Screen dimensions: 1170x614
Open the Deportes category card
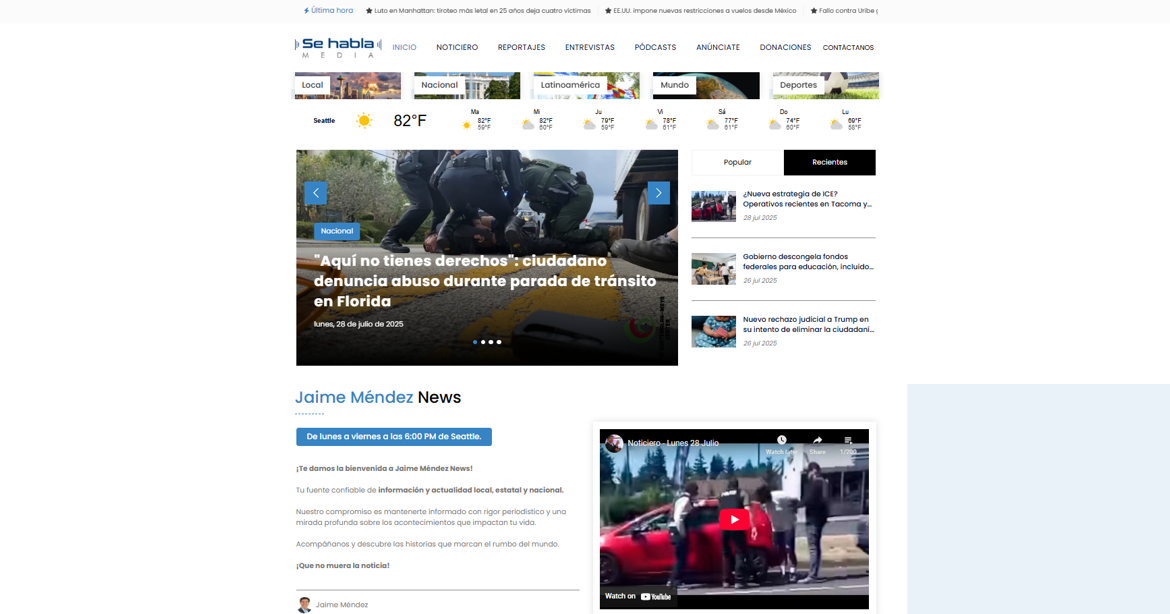(x=798, y=85)
